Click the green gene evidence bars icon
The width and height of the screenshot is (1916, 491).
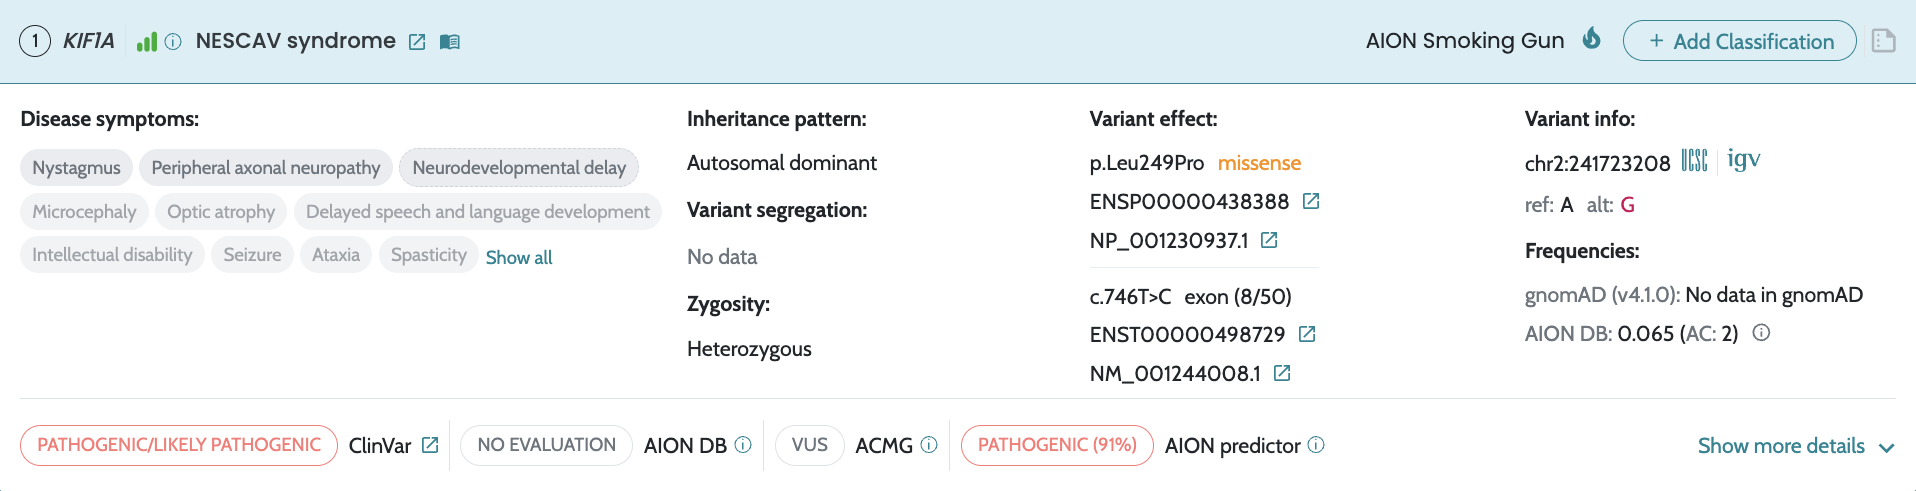click(x=147, y=42)
